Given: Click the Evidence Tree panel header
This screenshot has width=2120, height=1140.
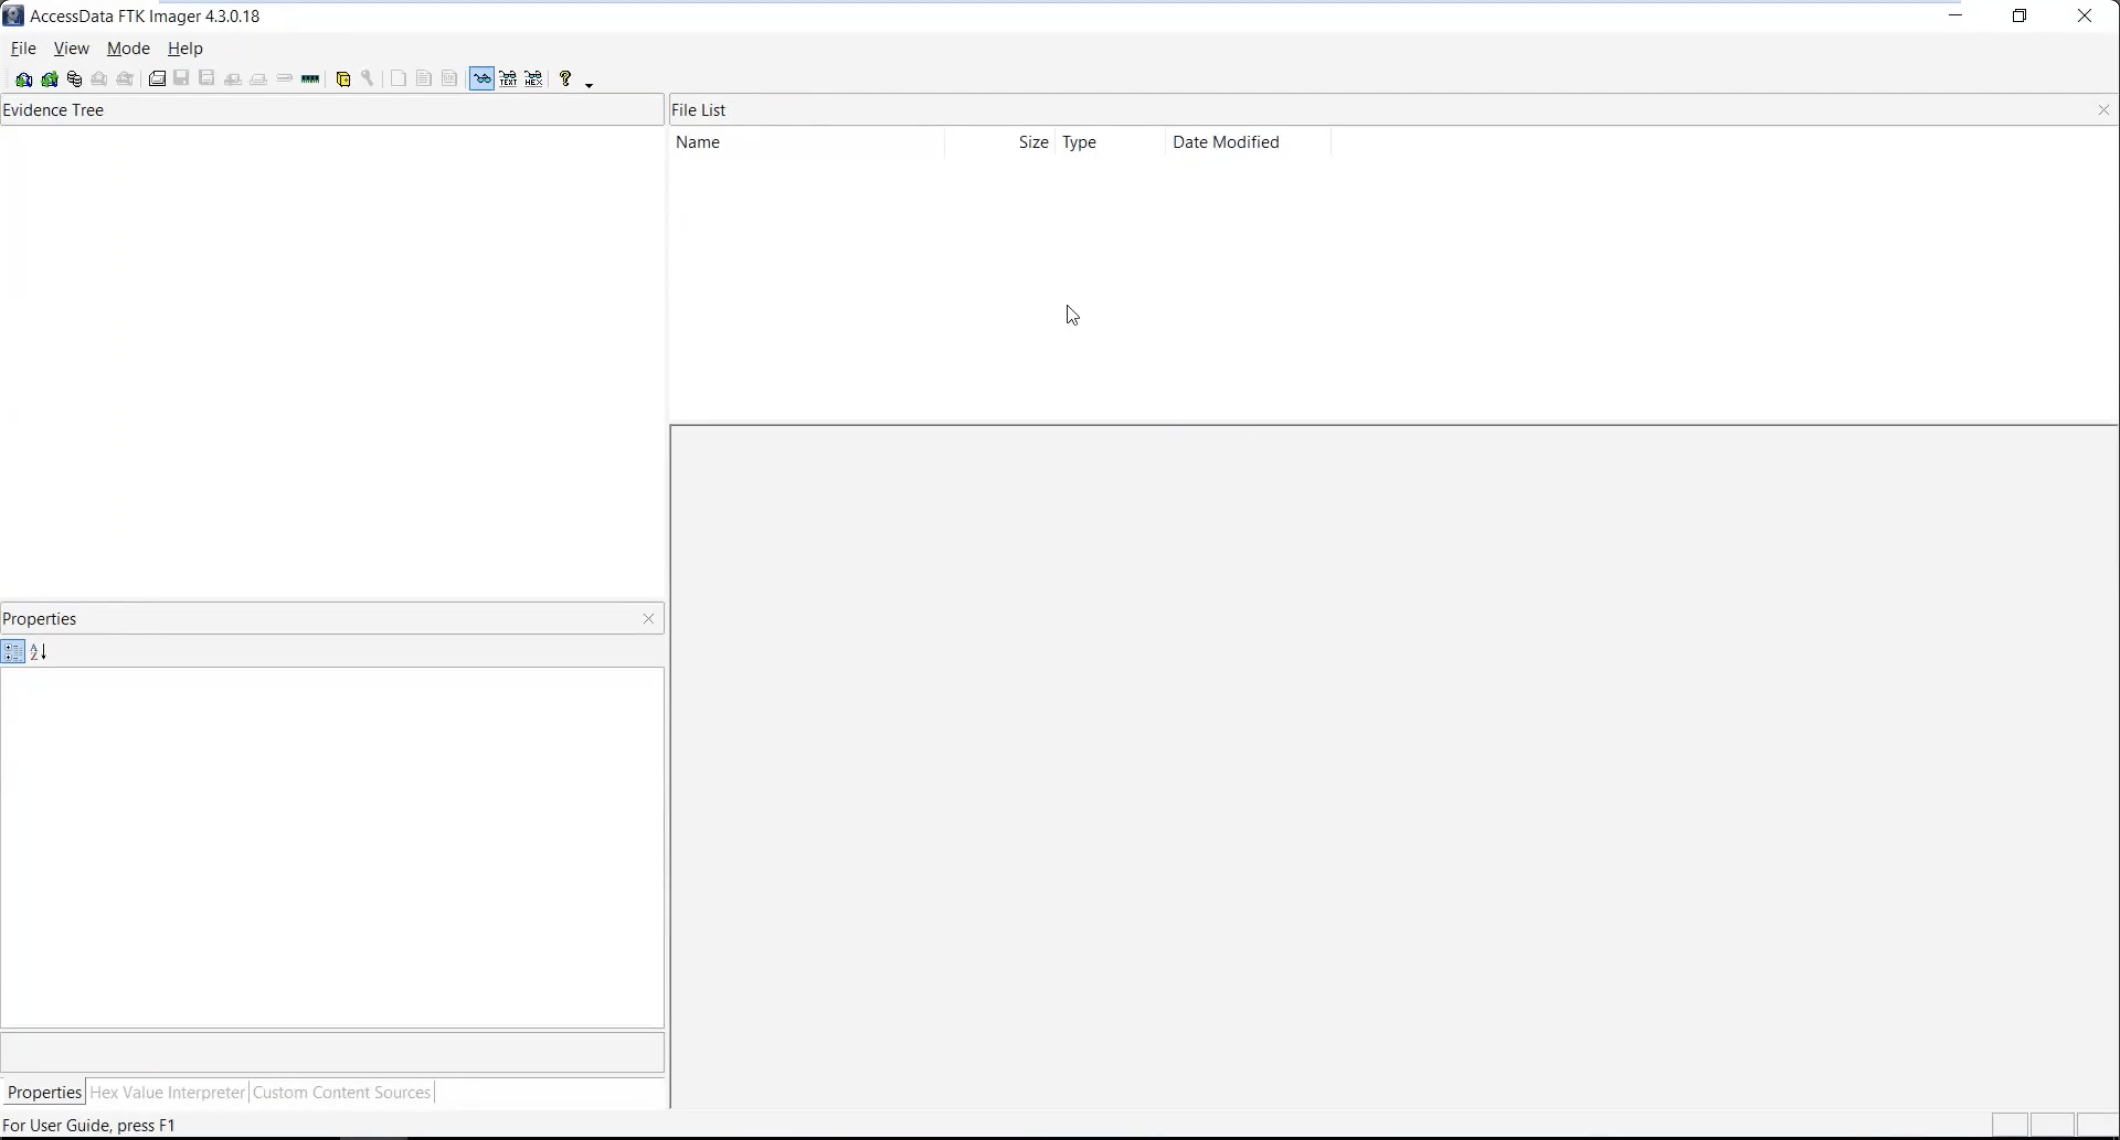Looking at the screenshot, I should tap(332, 110).
